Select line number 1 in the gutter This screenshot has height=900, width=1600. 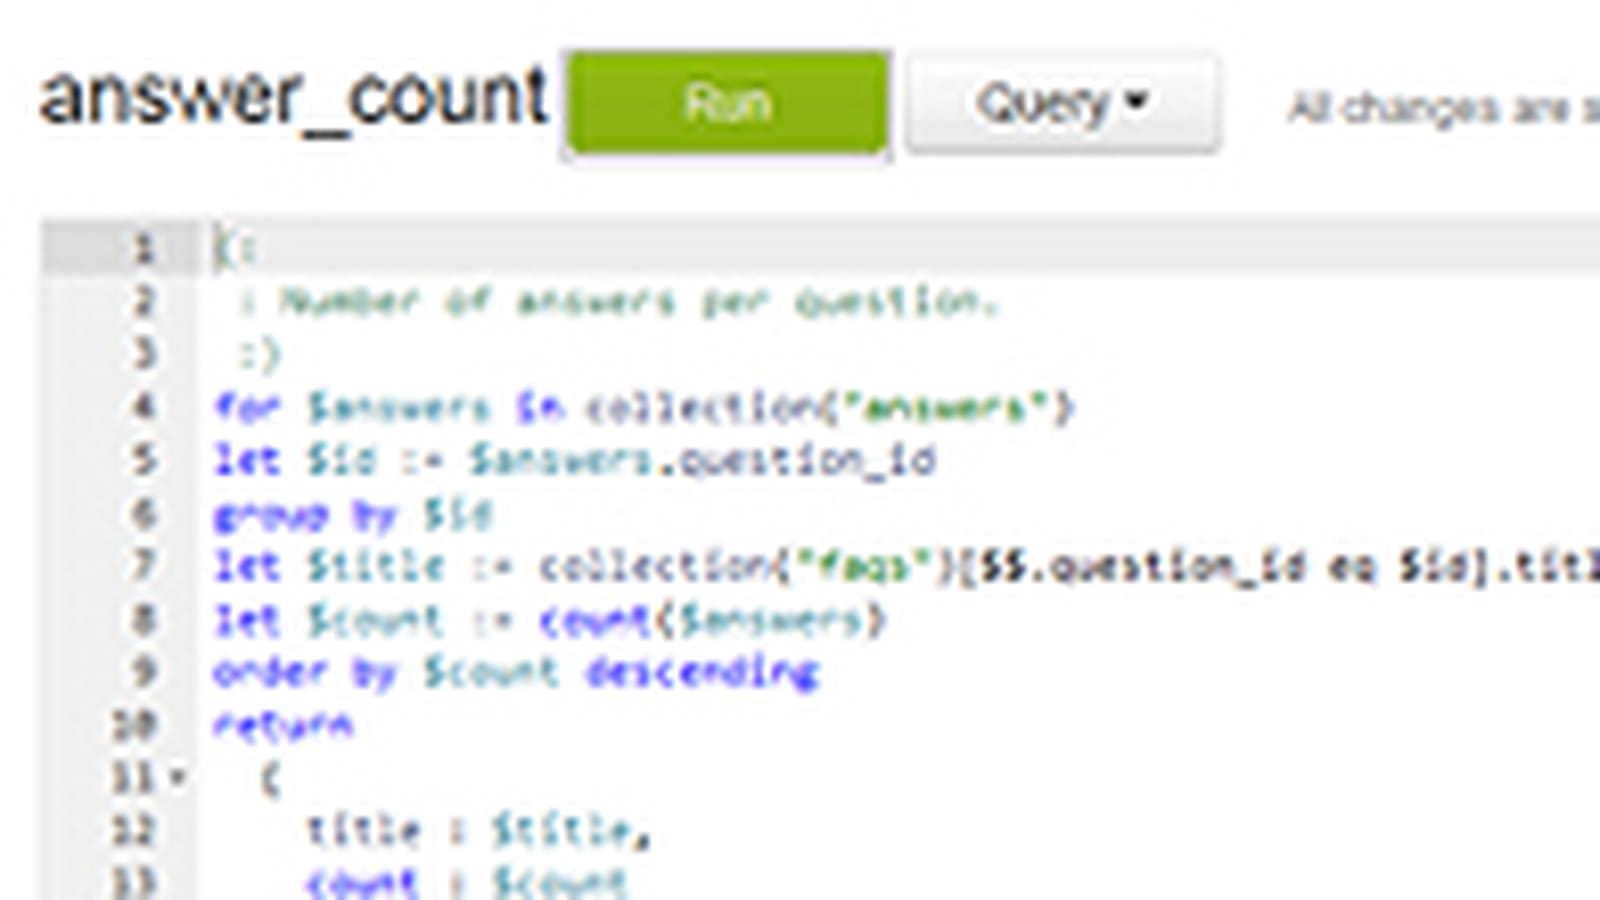[144, 248]
